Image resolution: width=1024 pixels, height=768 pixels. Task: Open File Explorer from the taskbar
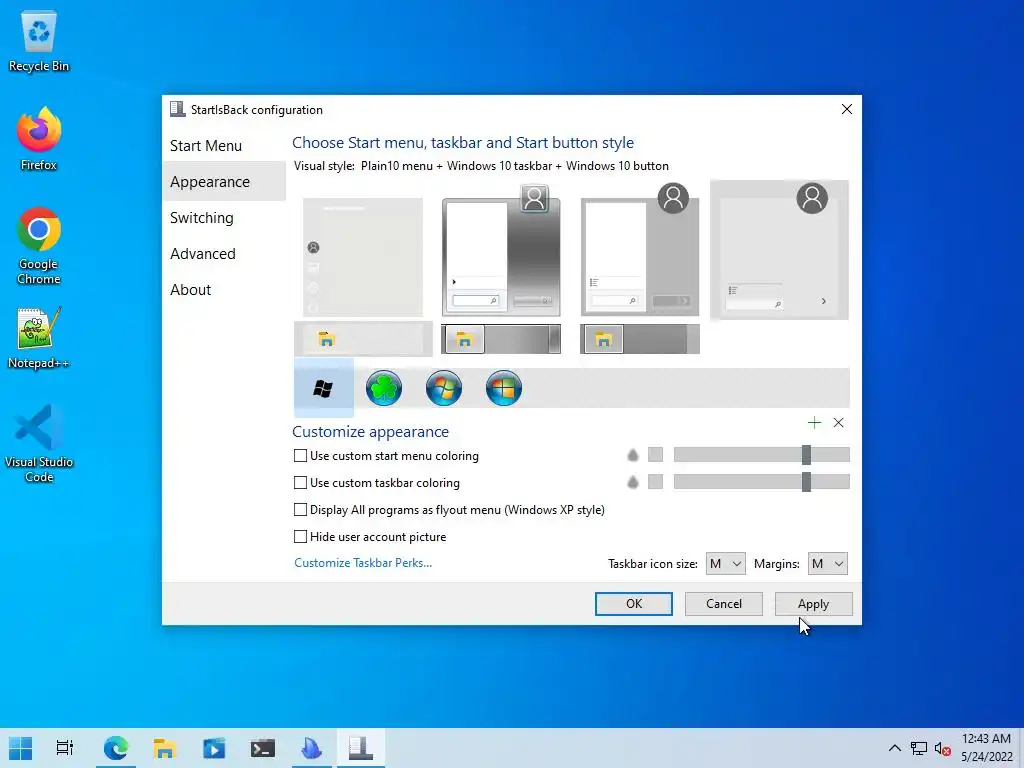[x=165, y=748]
